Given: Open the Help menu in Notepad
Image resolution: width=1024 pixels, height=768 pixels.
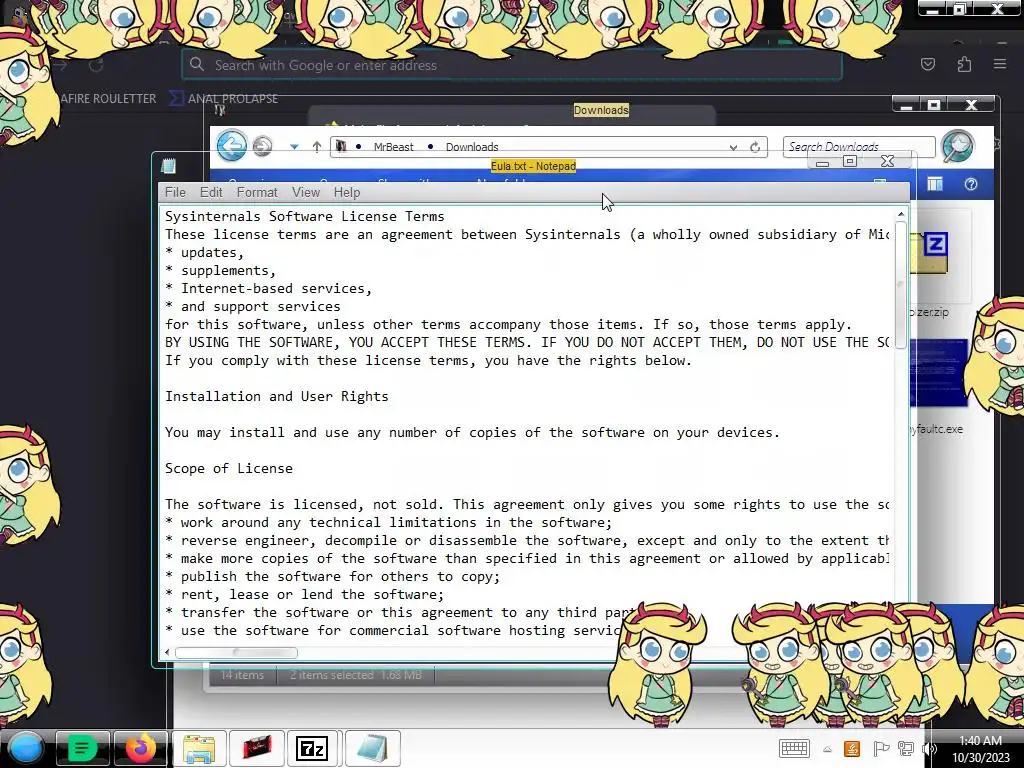Looking at the screenshot, I should click(347, 192).
